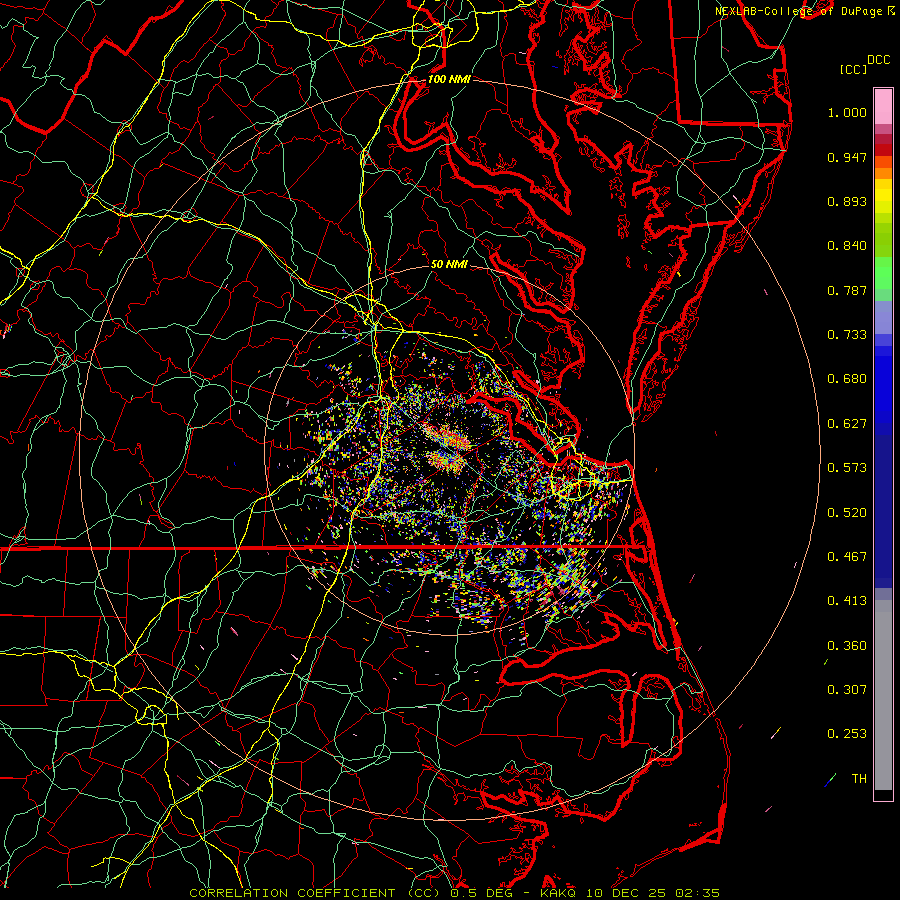The width and height of the screenshot is (900, 900).
Task: Click the 0.787 legend value
Action: pos(847,290)
